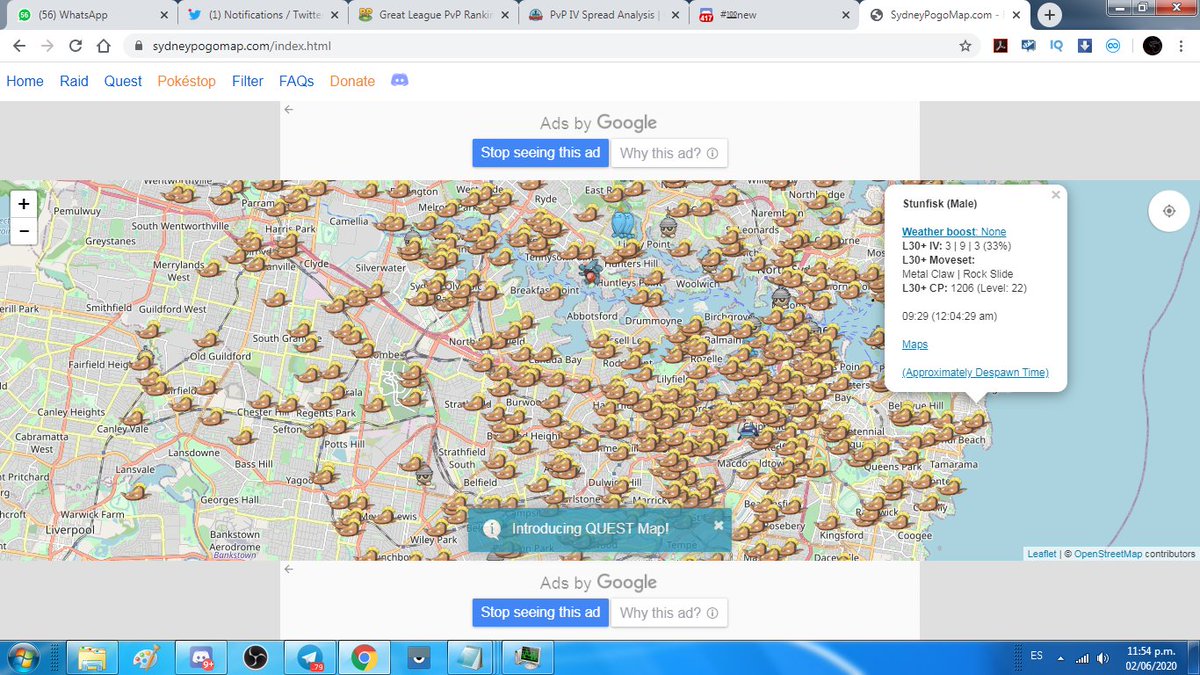
Task: Go forward in Chrome history
Action: pos(48,46)
